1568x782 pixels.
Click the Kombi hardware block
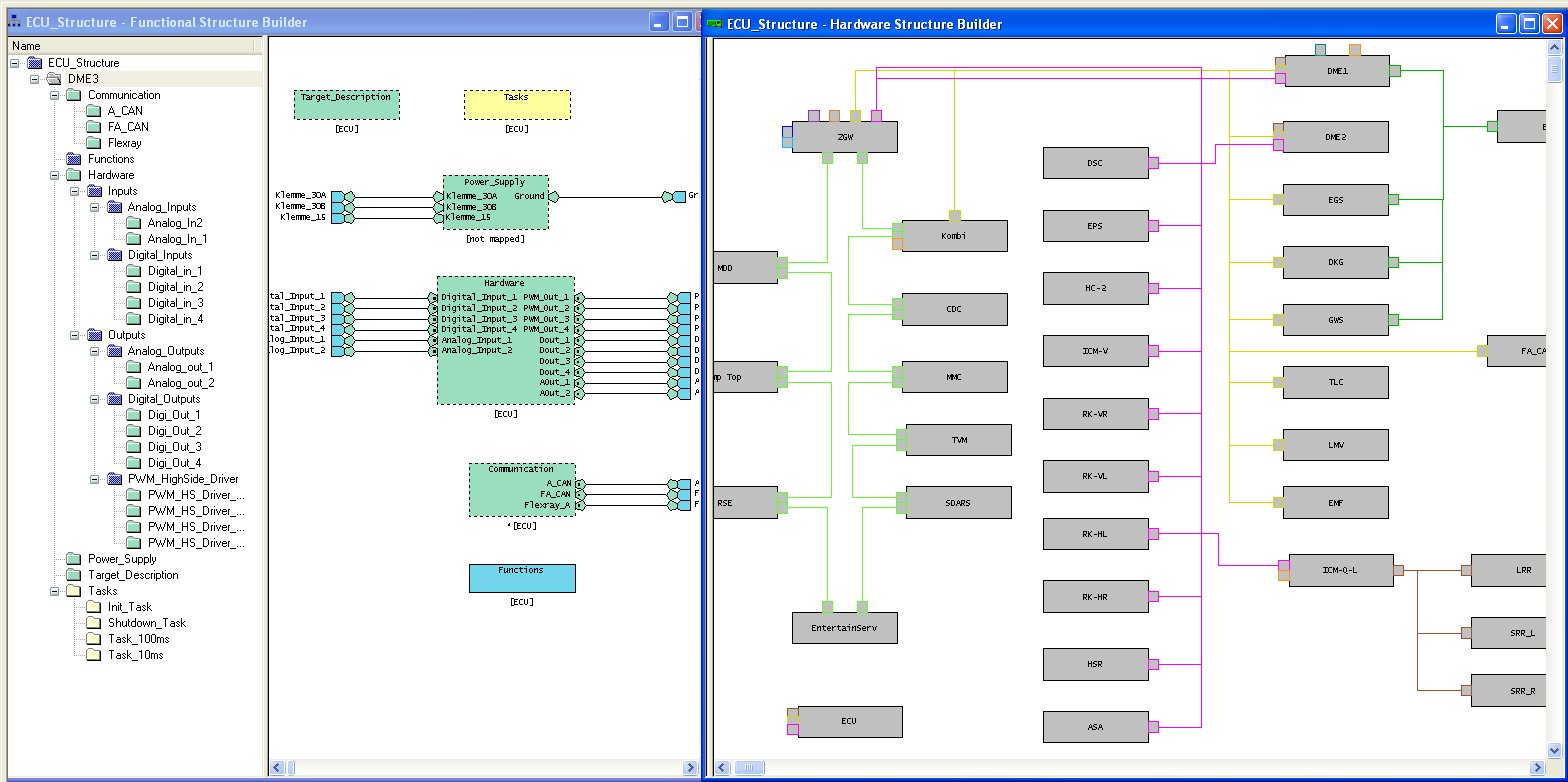point(954,236)
